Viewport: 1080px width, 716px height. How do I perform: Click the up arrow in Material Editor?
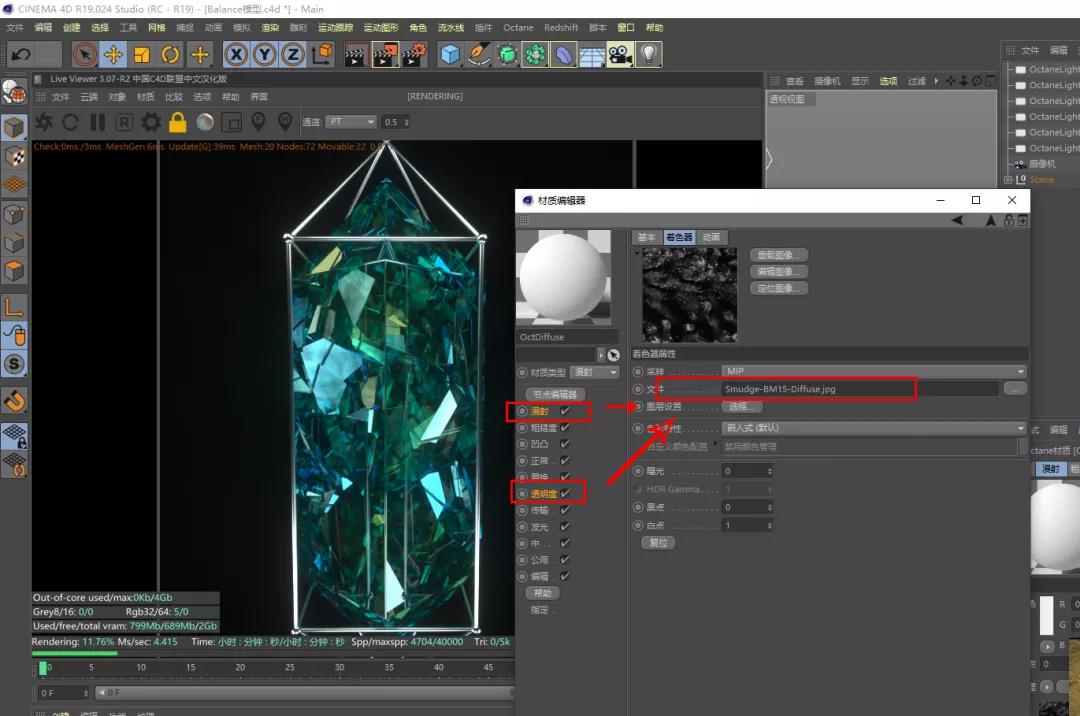pos(991,220)
